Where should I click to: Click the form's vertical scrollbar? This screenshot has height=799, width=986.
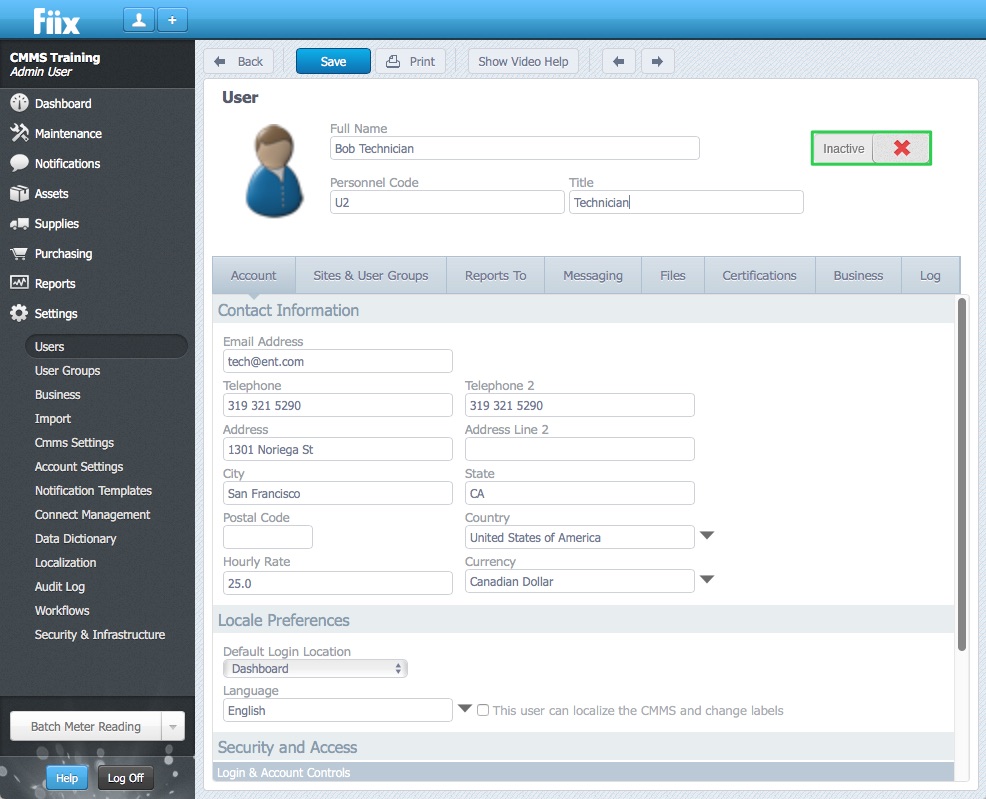(x=961, y=475)
